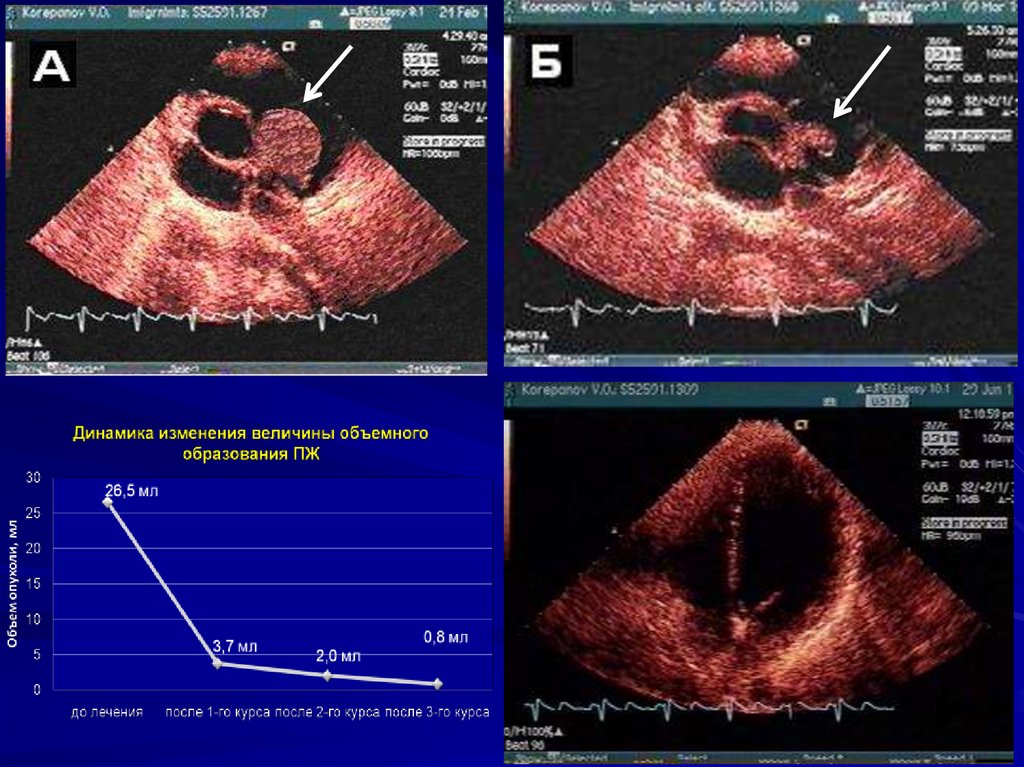Click the '0,8 мл' data label
The width and height of the screenshot is (1024, 767).
[x=446, y=636]
